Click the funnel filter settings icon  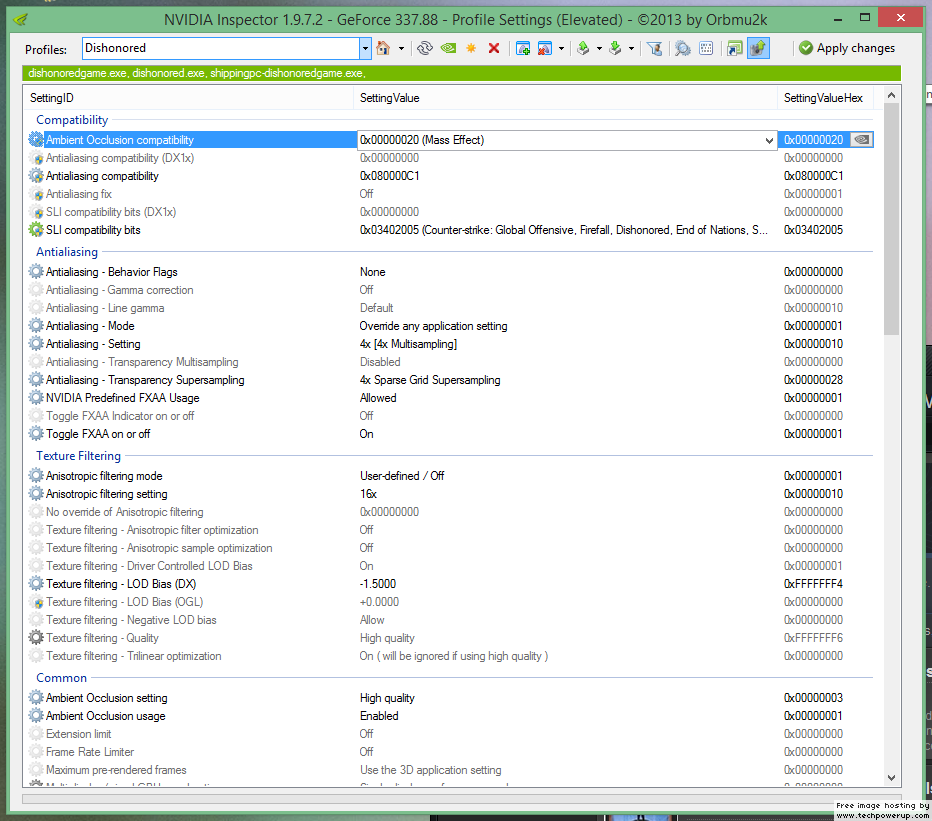pyautogui.click(x=654, y=48)
